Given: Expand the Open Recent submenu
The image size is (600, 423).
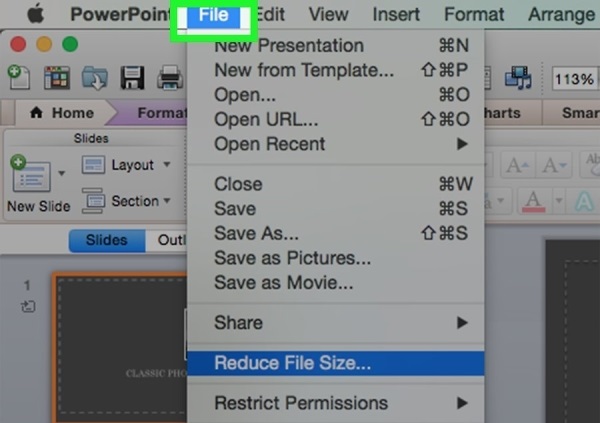Looking at the screenshot, I should (x=461, y=143).
